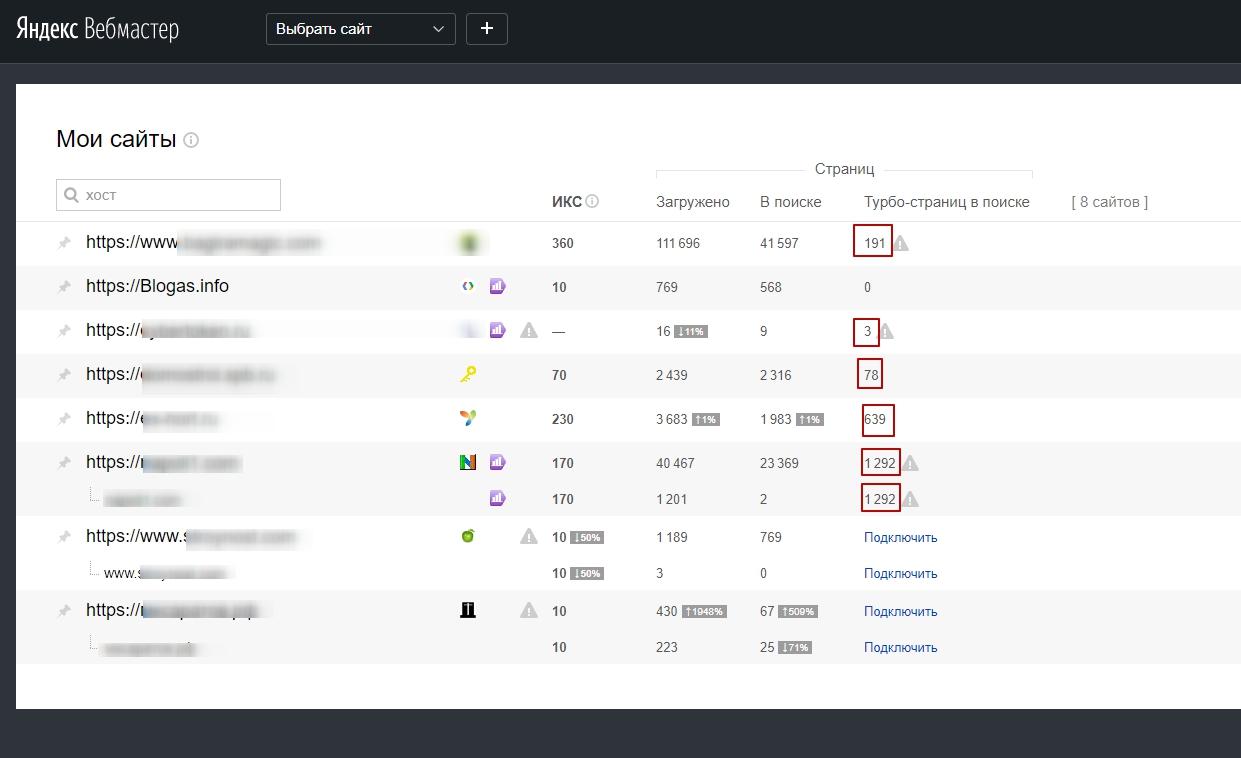Click warning triangle next to 191 turbo pages
Viewport: 1241px width, 758px height.
pos(901,243)
